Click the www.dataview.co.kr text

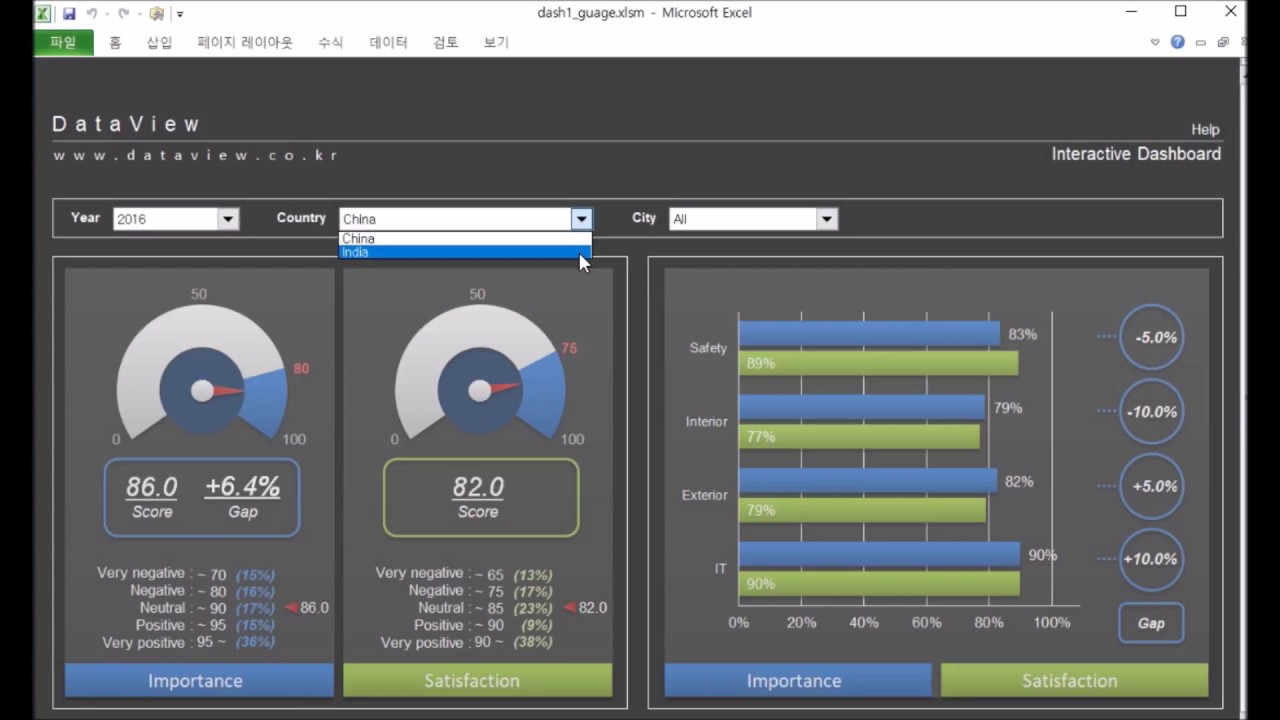coord(195,156)
